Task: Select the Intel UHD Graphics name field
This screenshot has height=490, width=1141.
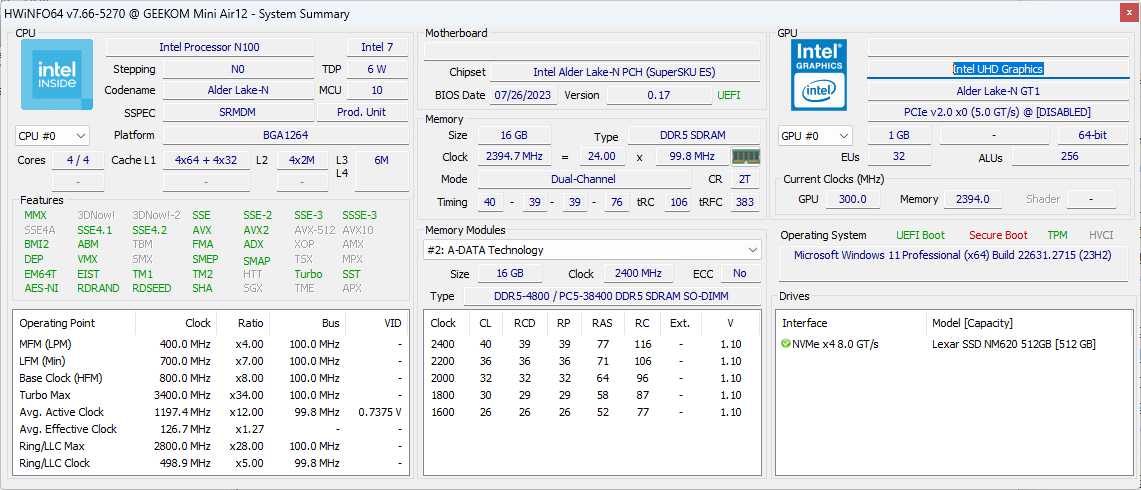Action: [x=998, y=69]
